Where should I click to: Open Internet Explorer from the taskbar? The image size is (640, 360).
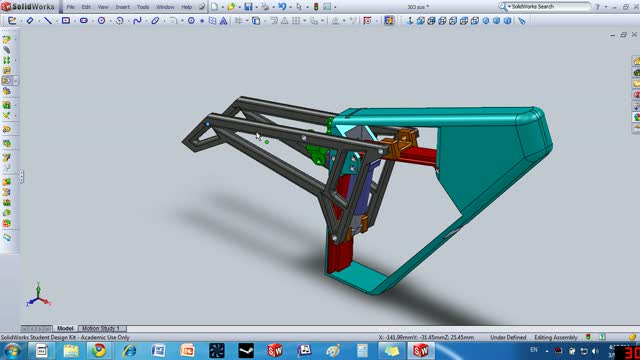[129, 351]
